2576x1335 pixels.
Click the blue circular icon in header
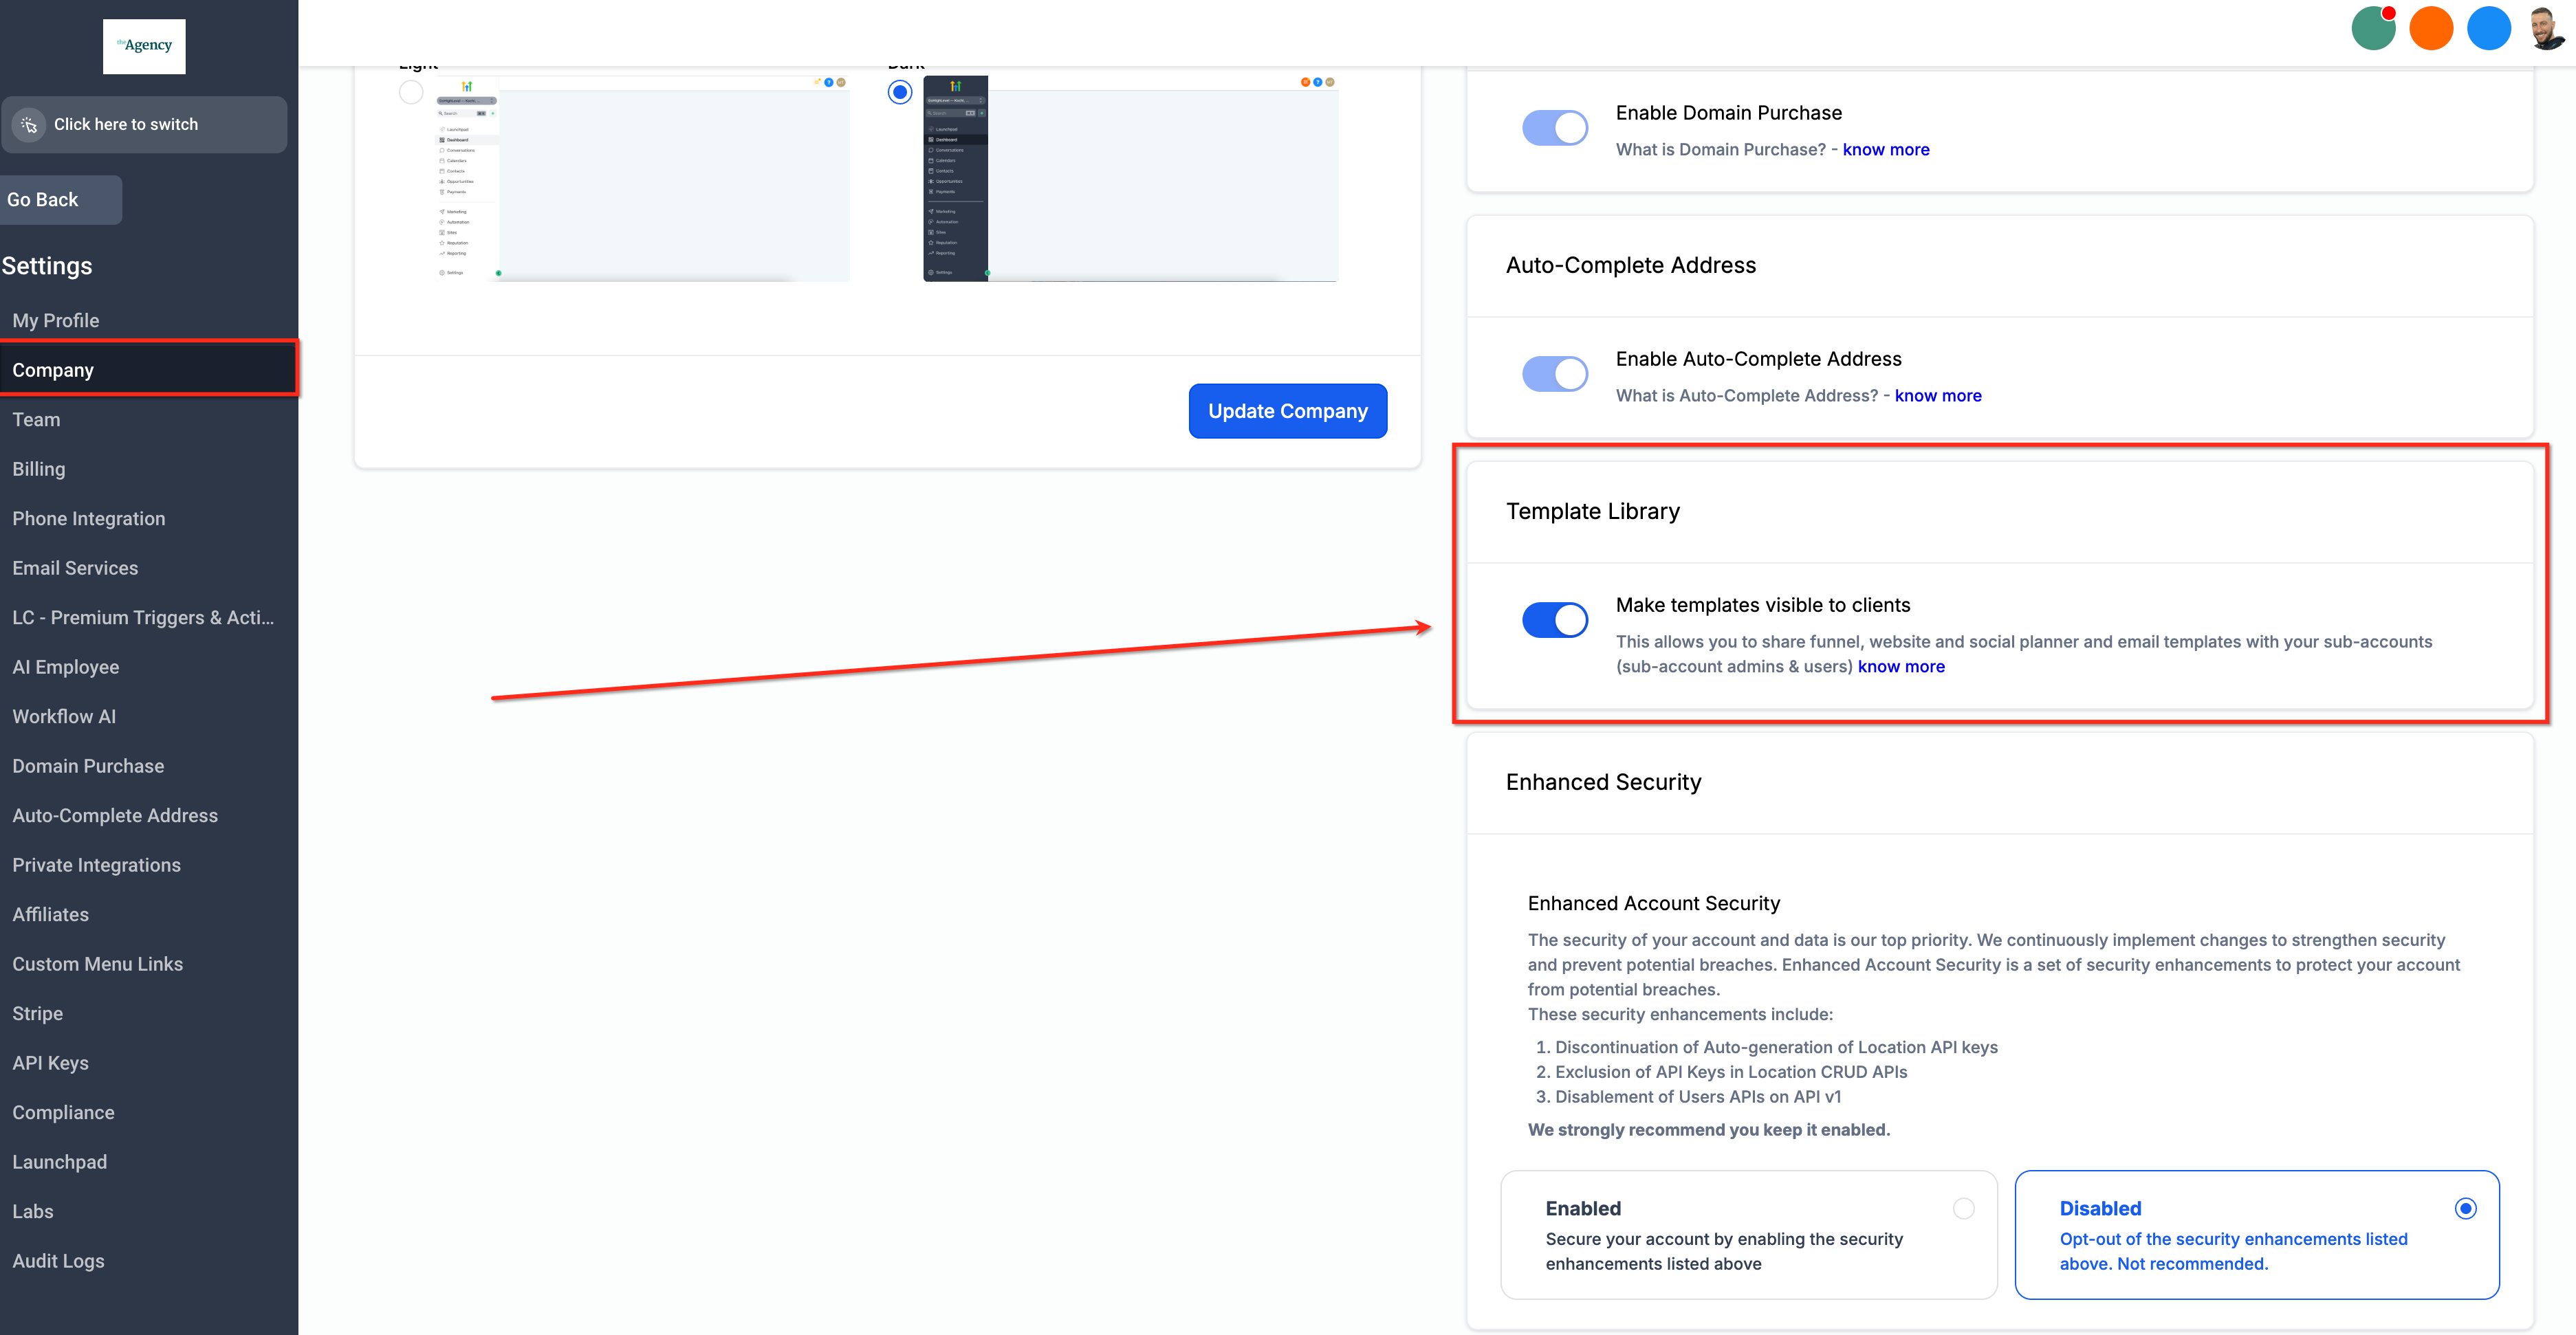(2488, 29)
